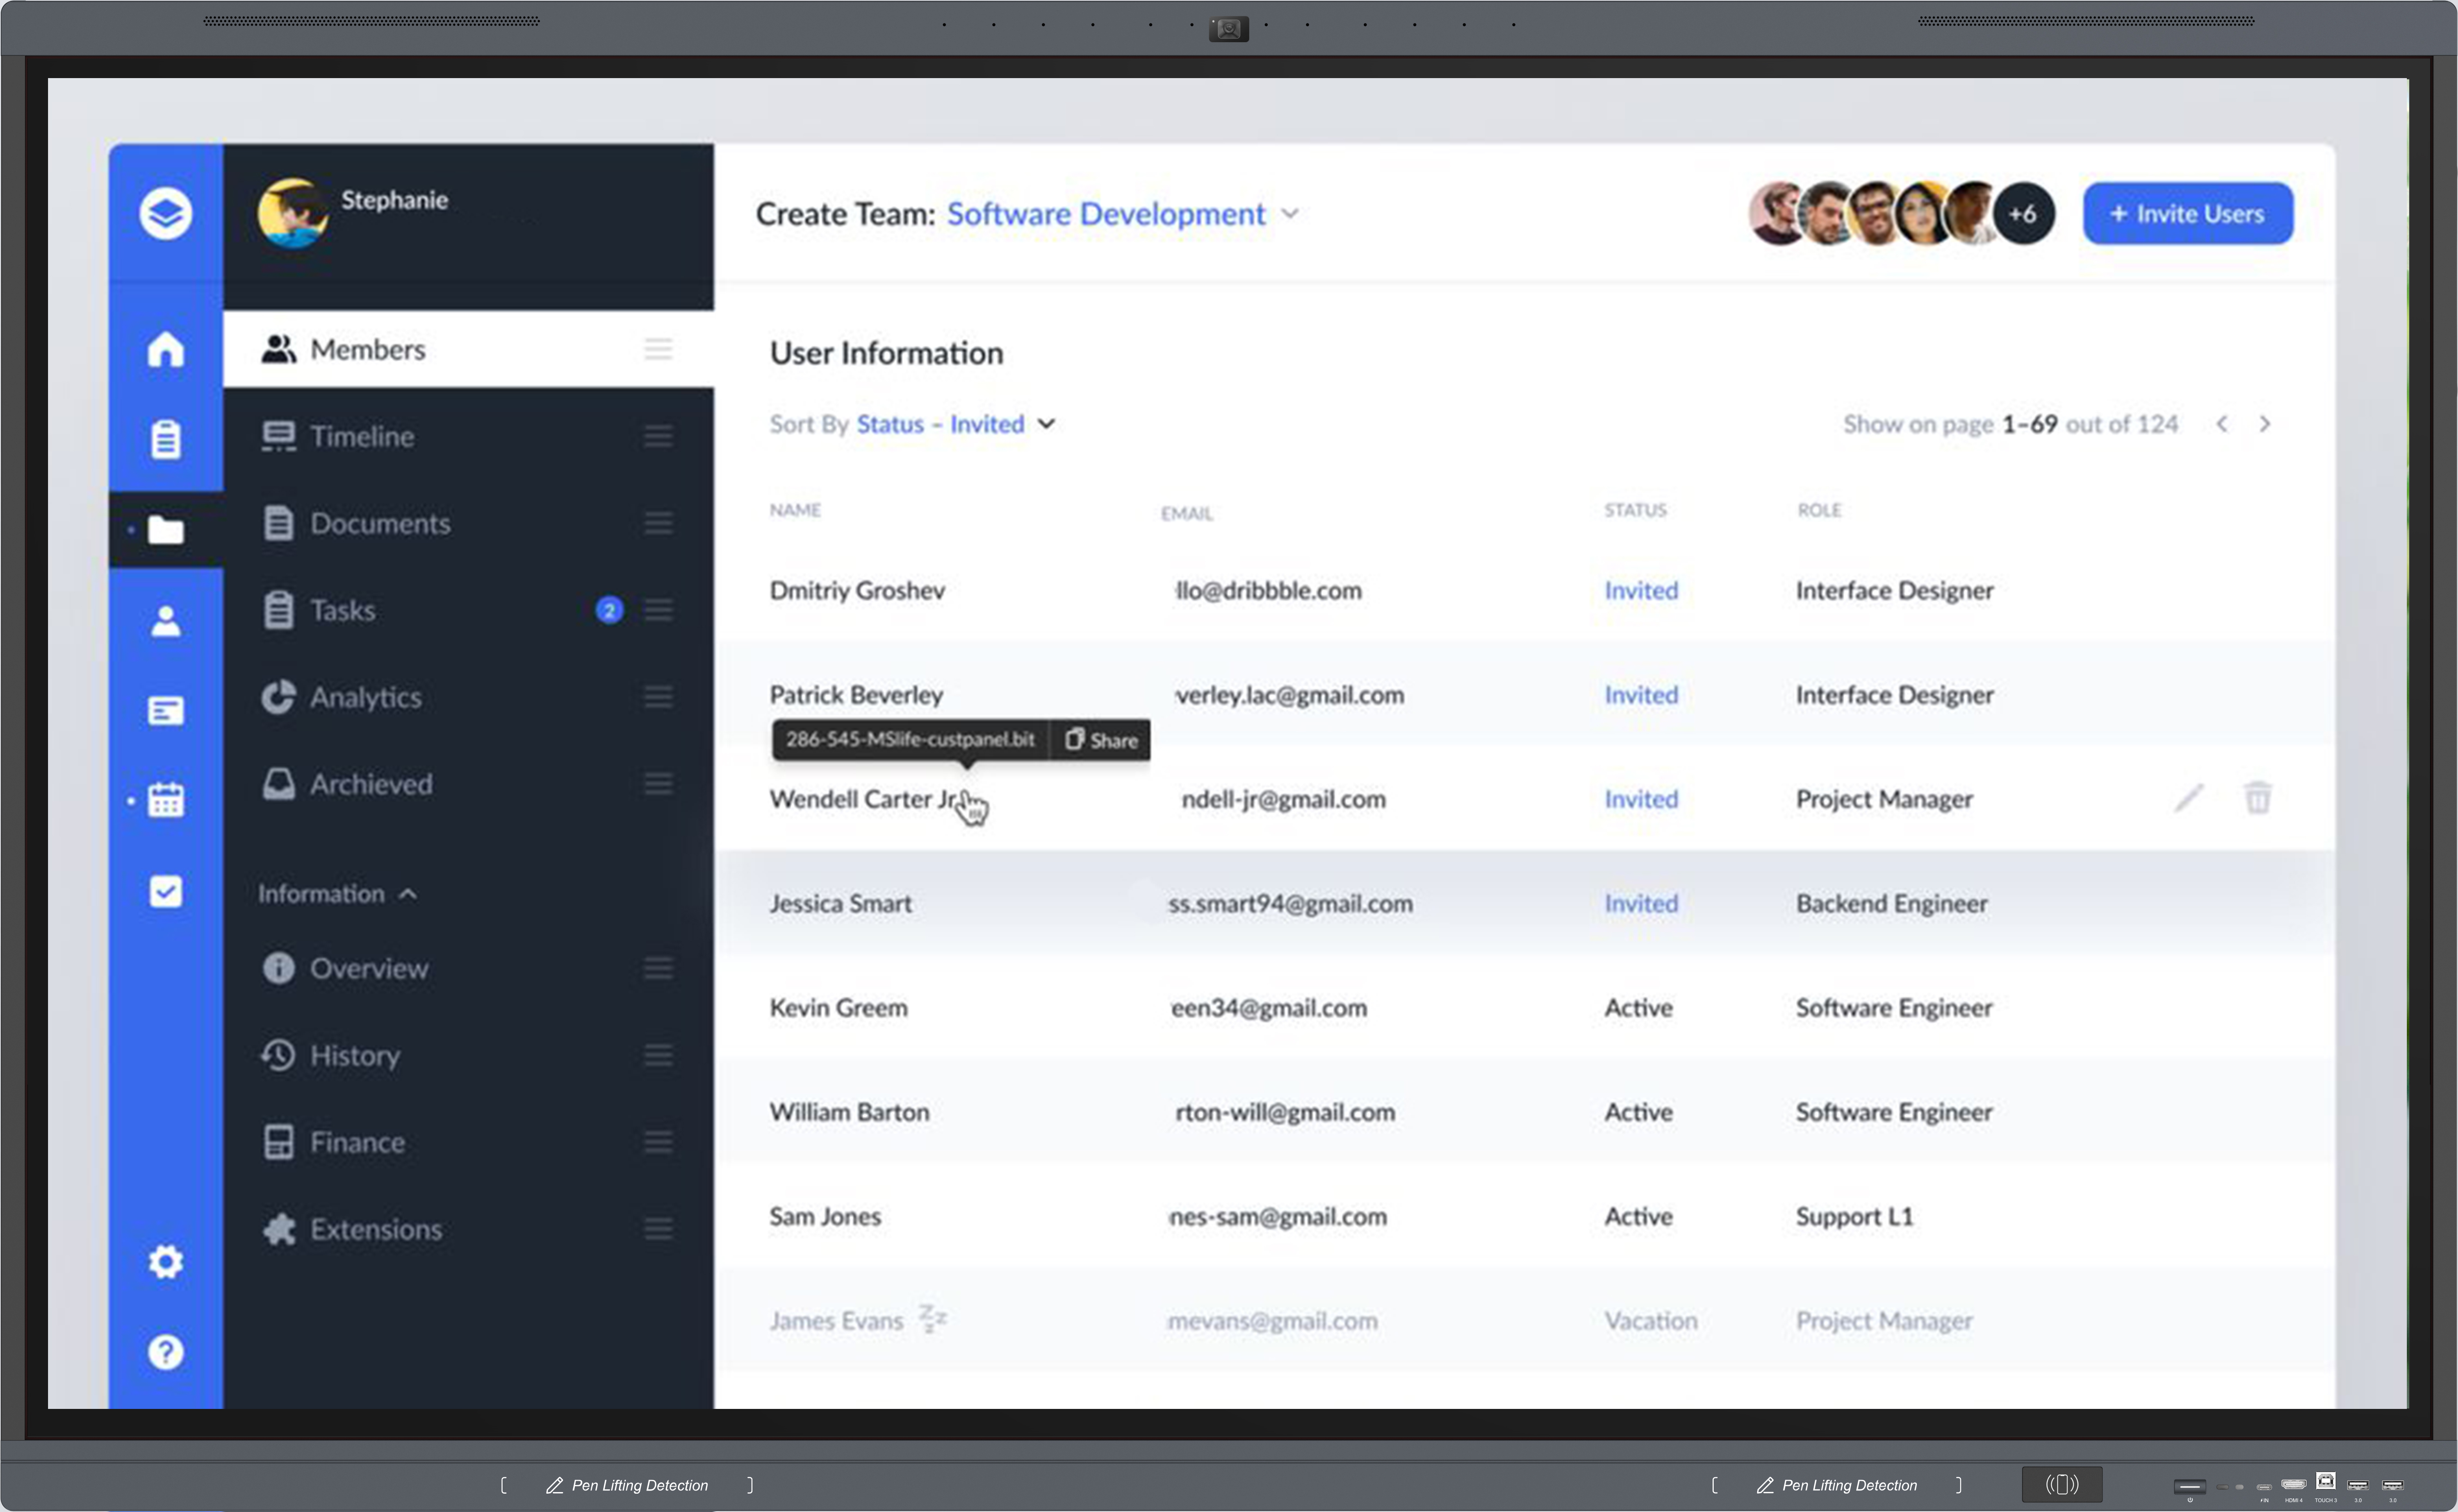Viewport: 2458px width, 1512px height.
Task: Click the Vacation status for James Evans
Action: 1651,1321
